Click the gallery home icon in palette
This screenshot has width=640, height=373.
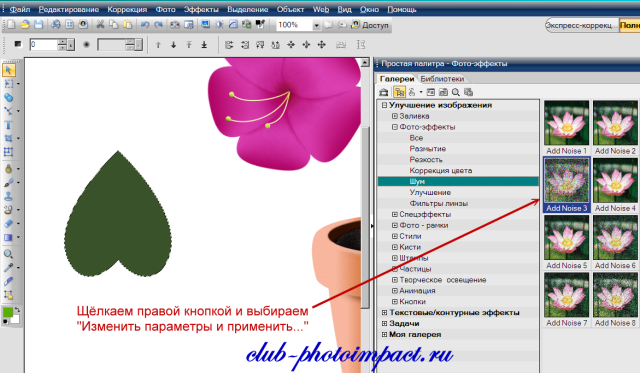[384, 92]
